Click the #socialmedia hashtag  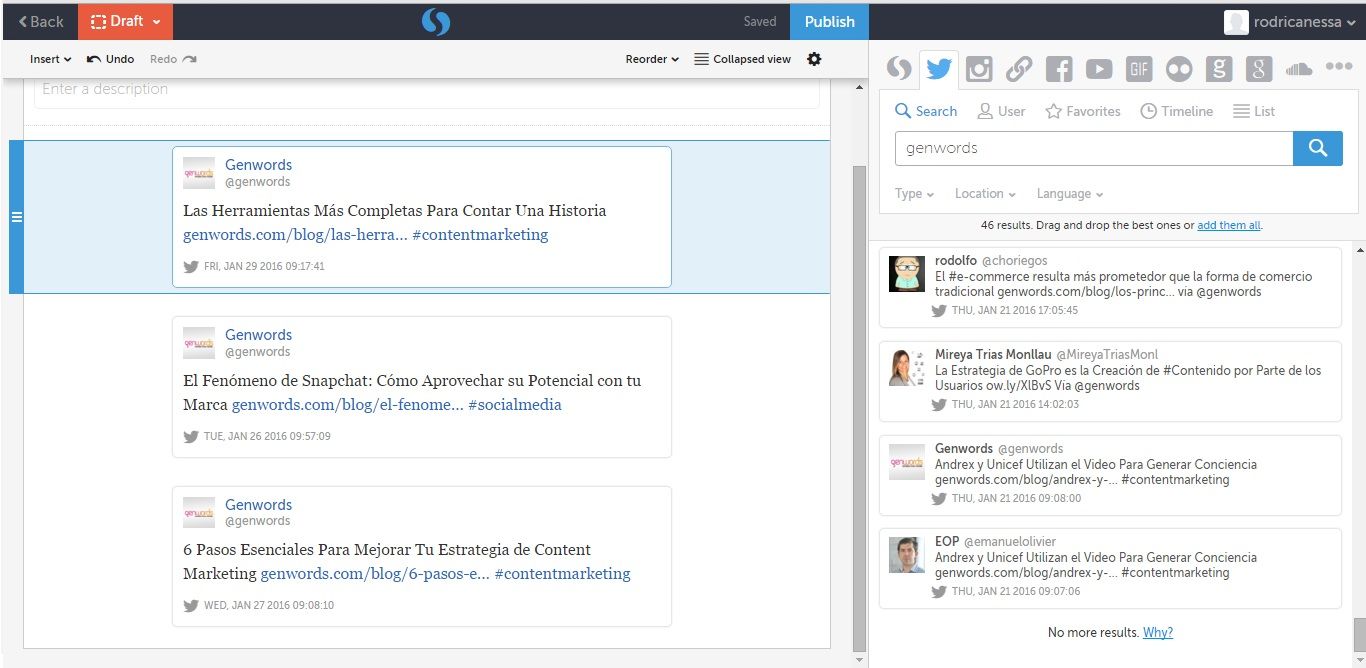(x=514, y=405)
